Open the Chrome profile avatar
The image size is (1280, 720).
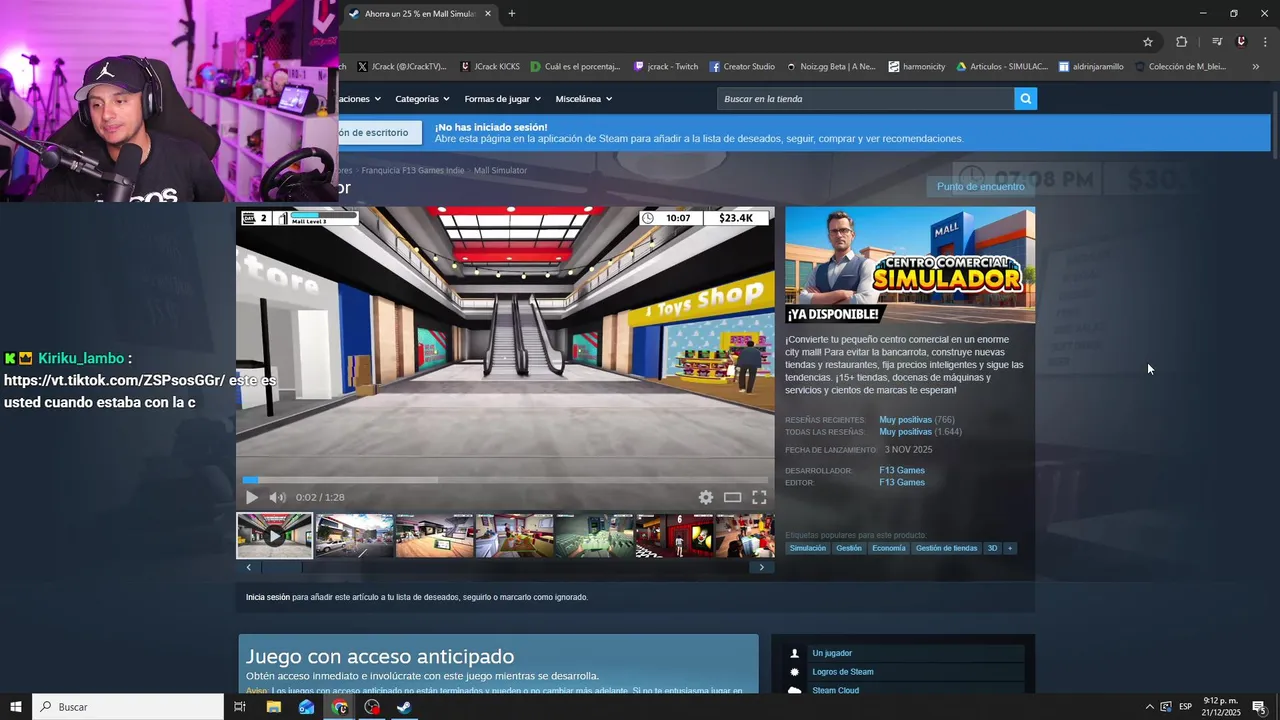(1241, 42)
